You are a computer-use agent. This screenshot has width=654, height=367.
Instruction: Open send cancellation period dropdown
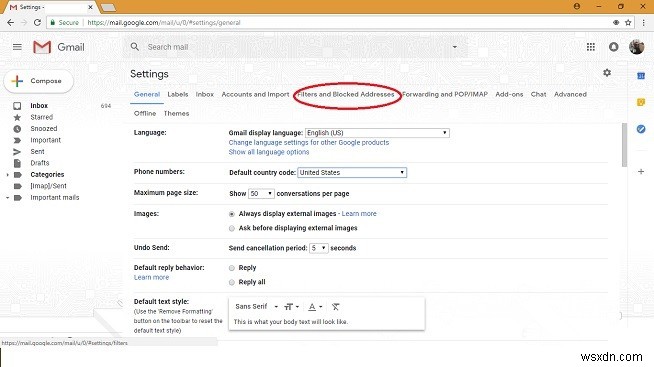pyautogui.click(x=318, y=248)
